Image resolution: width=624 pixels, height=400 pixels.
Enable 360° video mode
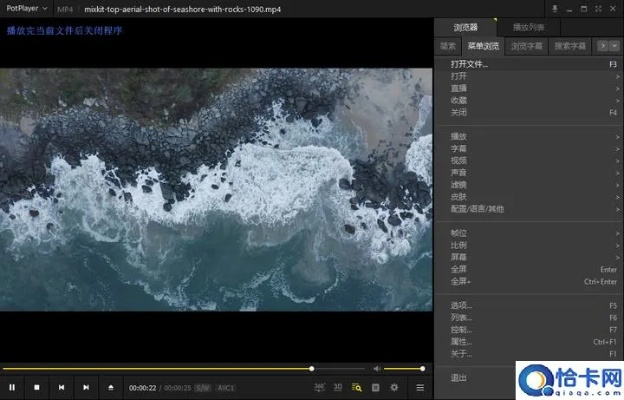tap(320, 387)
